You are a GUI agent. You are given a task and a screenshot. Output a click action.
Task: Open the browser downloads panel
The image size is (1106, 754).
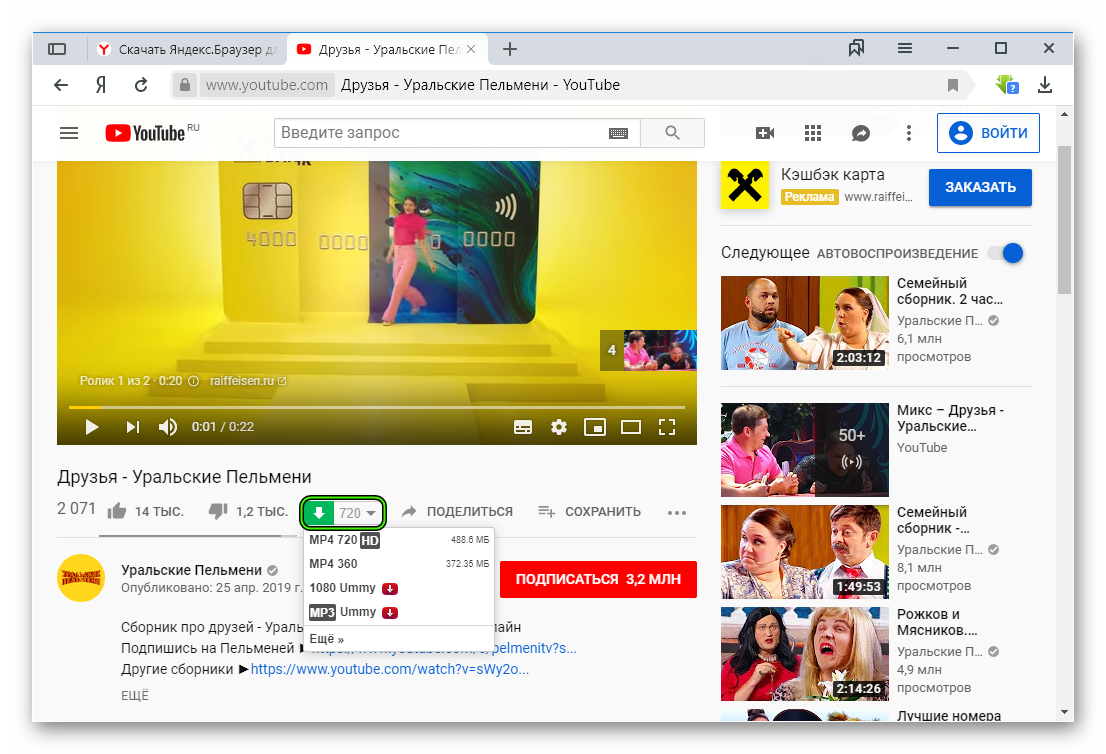point(1045,85)
